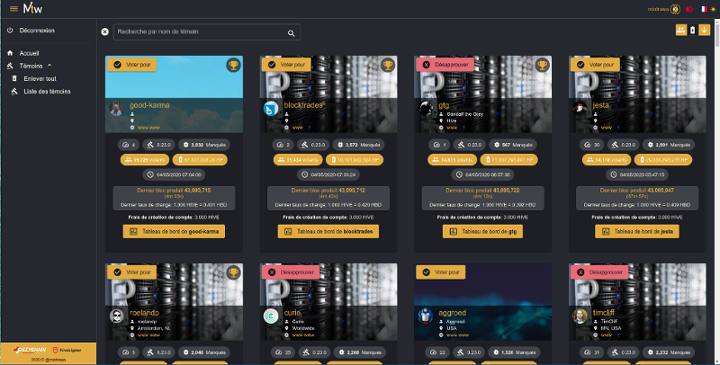
Task: Click good-karma timestamp 04/05/2020 chip
Action: 174,174
